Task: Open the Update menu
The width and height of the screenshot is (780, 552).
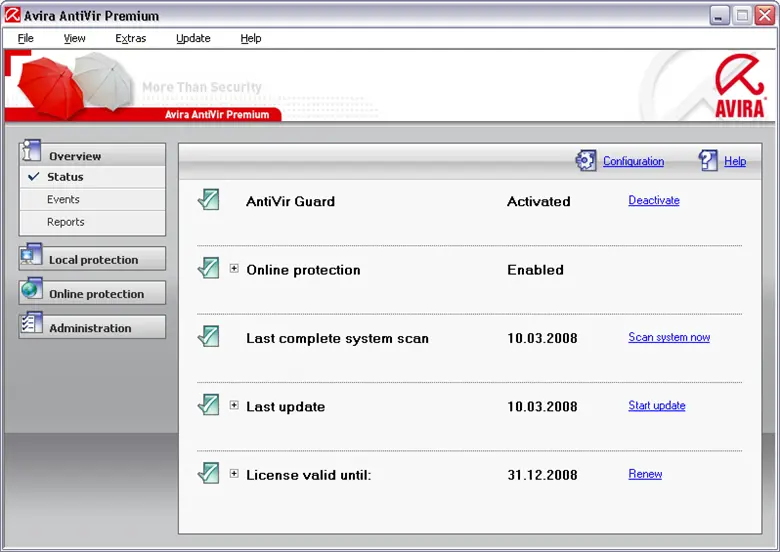Action: [x=193, y=38]
